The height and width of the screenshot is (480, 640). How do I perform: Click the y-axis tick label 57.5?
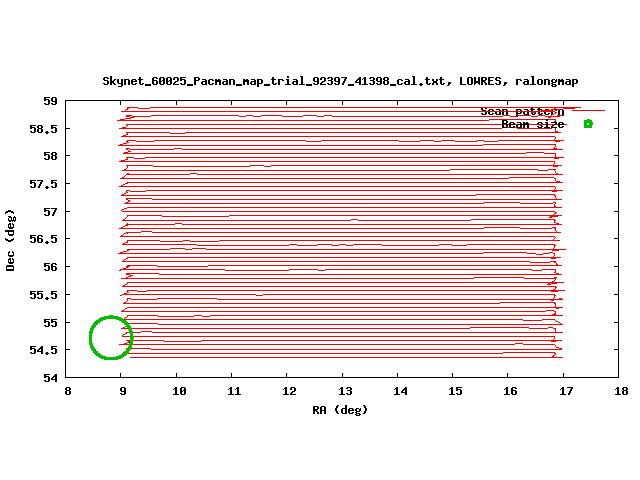tap(44, 184)
